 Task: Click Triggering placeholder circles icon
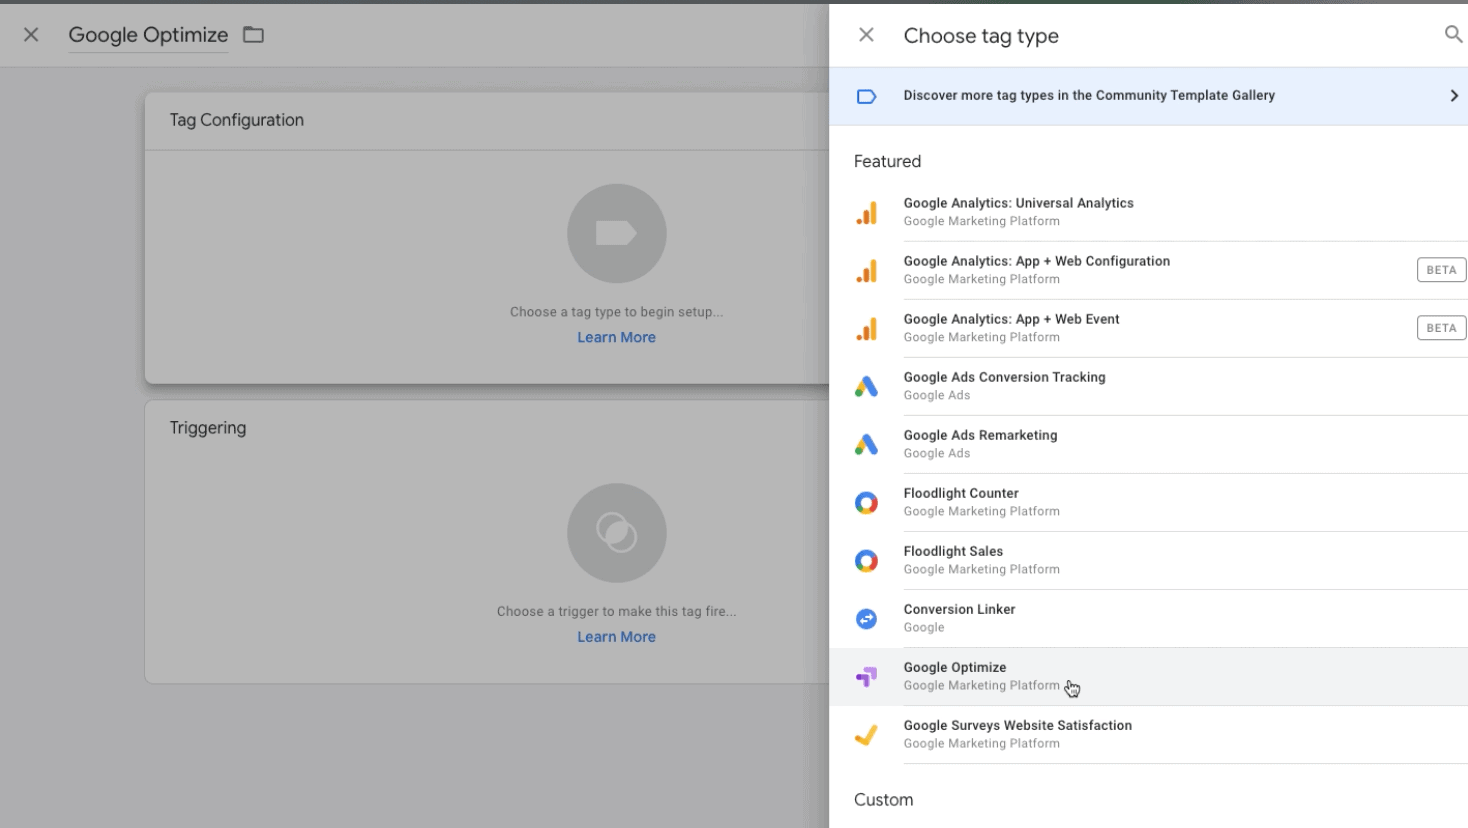(616, 533)
